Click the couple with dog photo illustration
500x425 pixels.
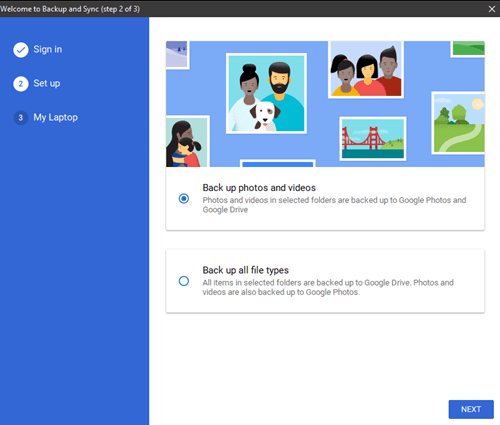point(266,93)
